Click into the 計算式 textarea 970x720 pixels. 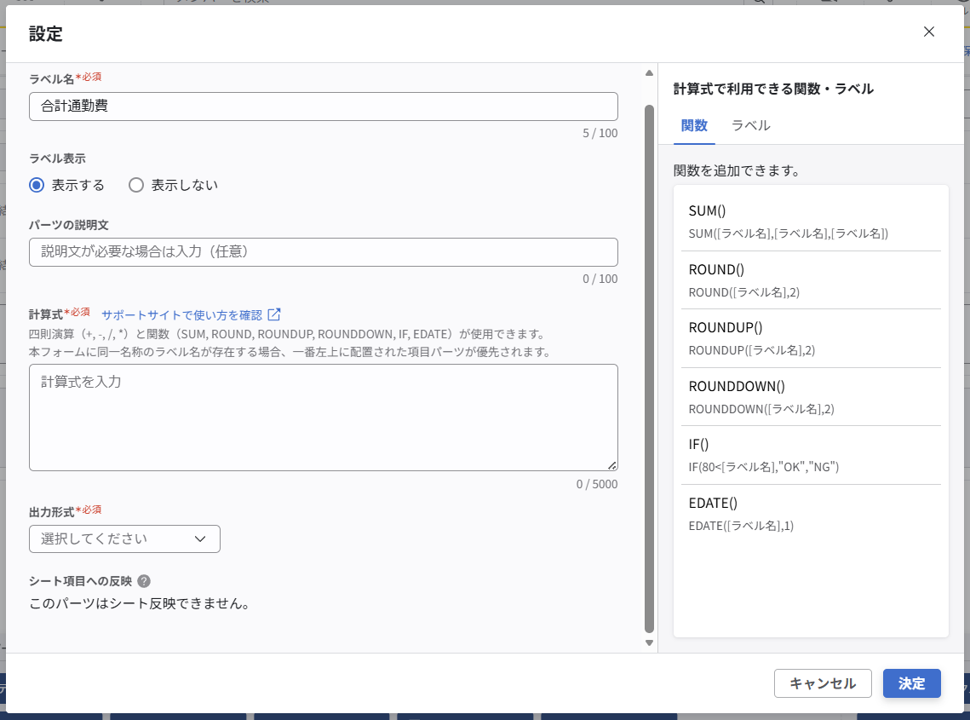tap(323, 418)
